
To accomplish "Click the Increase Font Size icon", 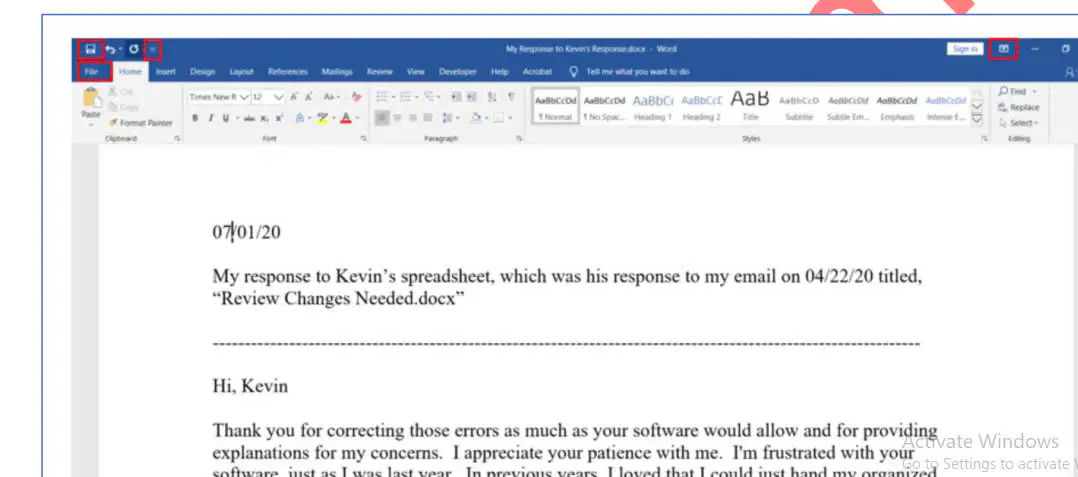I will coord(294,98).
